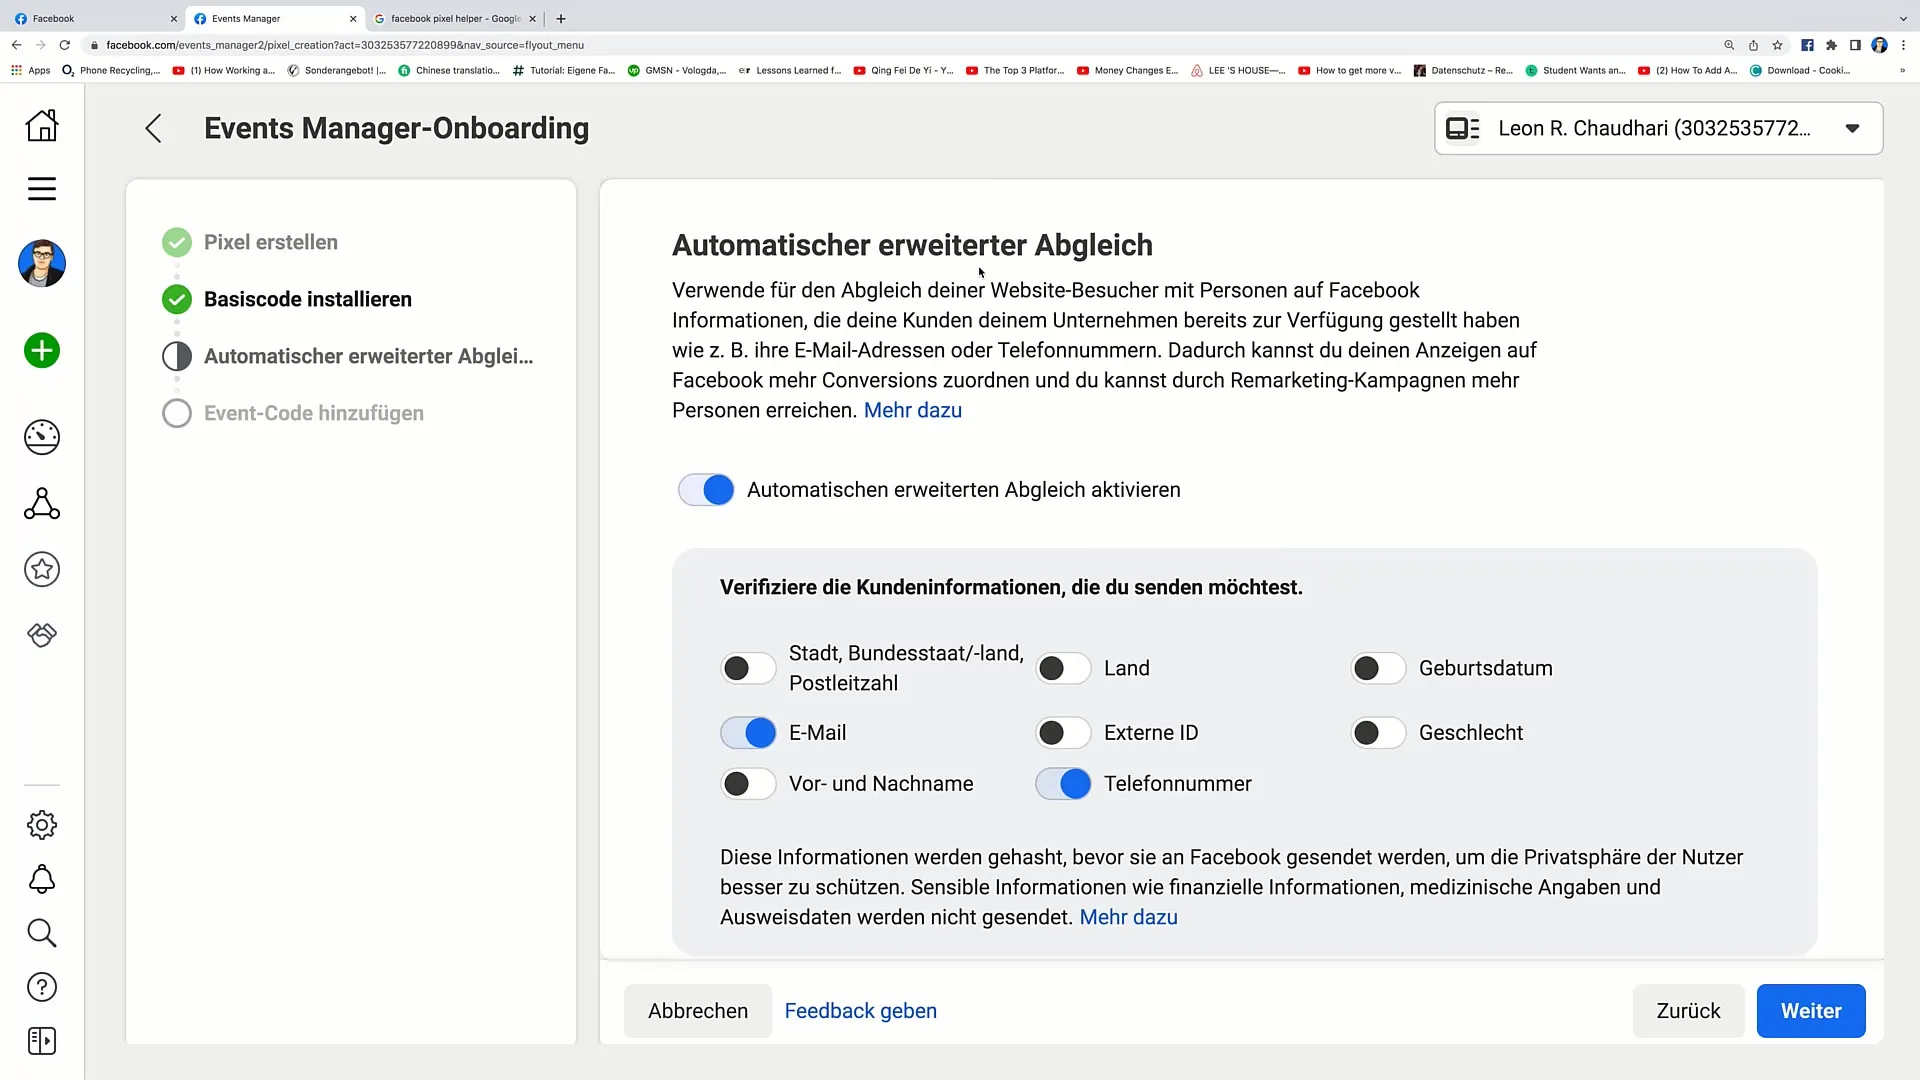Open the Phone Recycling bookmark
This screenshot has width=1920, height=1080.
point(111,70)
